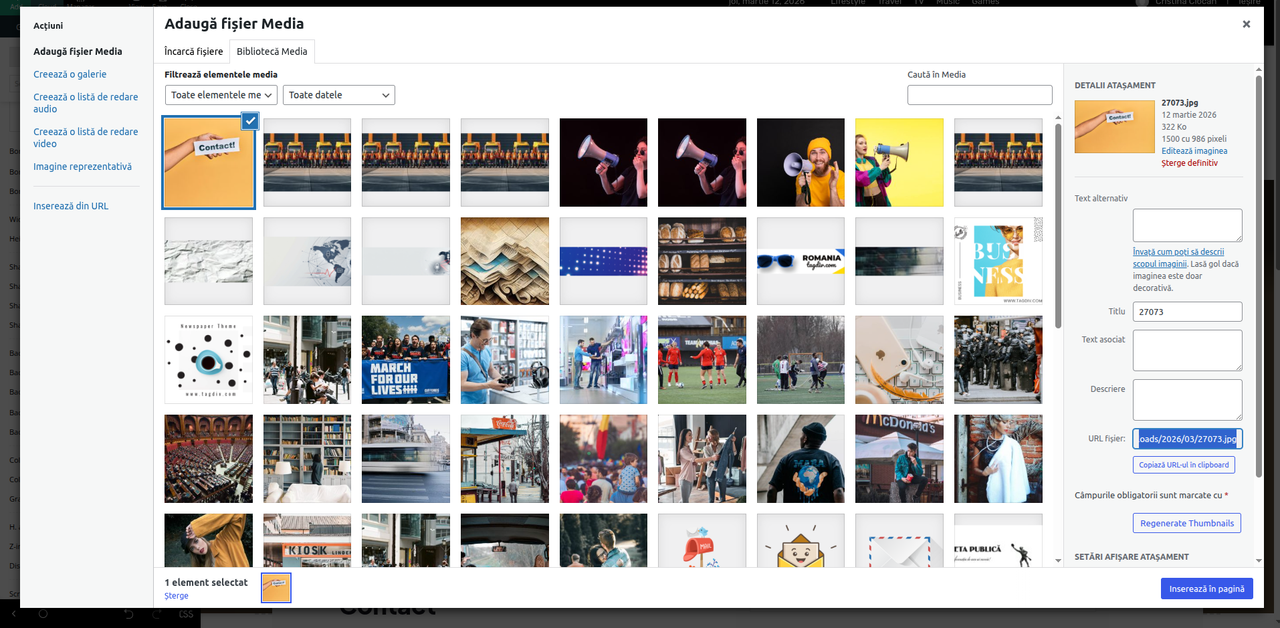Choose Creează o listă de redare video
This screenshot has width=1280, height=628.
point(86,138)
